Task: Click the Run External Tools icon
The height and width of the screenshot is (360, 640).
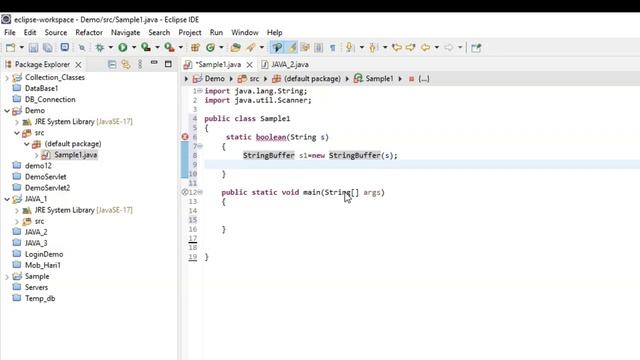Action: pyautogui.click(x=169, y=48)
